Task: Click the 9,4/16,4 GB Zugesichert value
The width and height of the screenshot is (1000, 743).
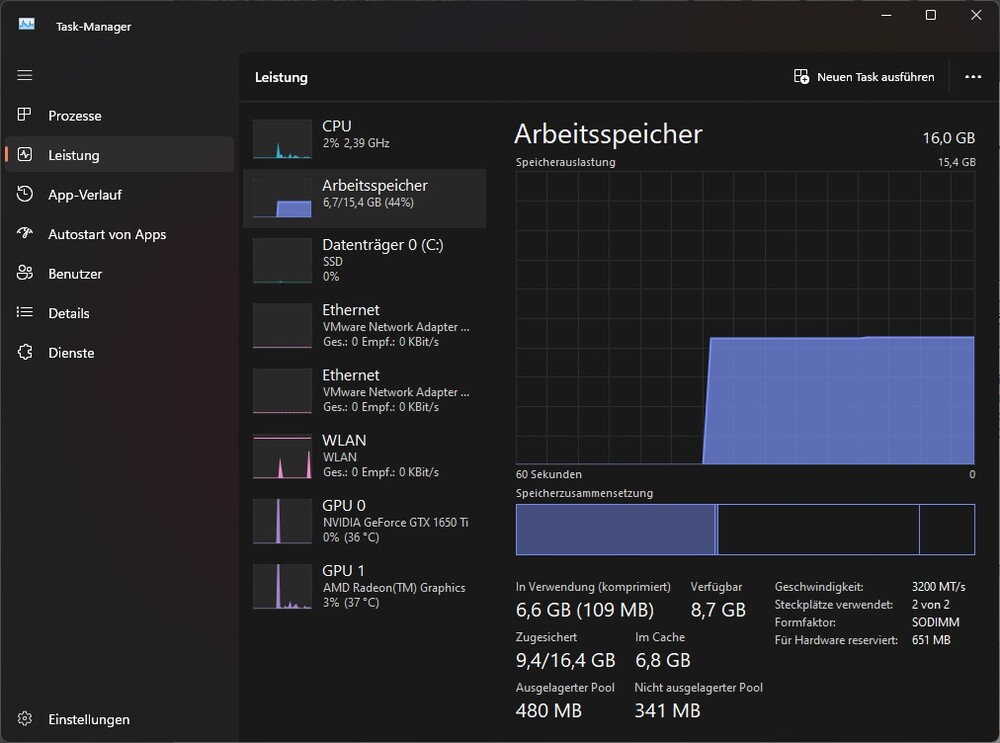Action: pos(565,660)
